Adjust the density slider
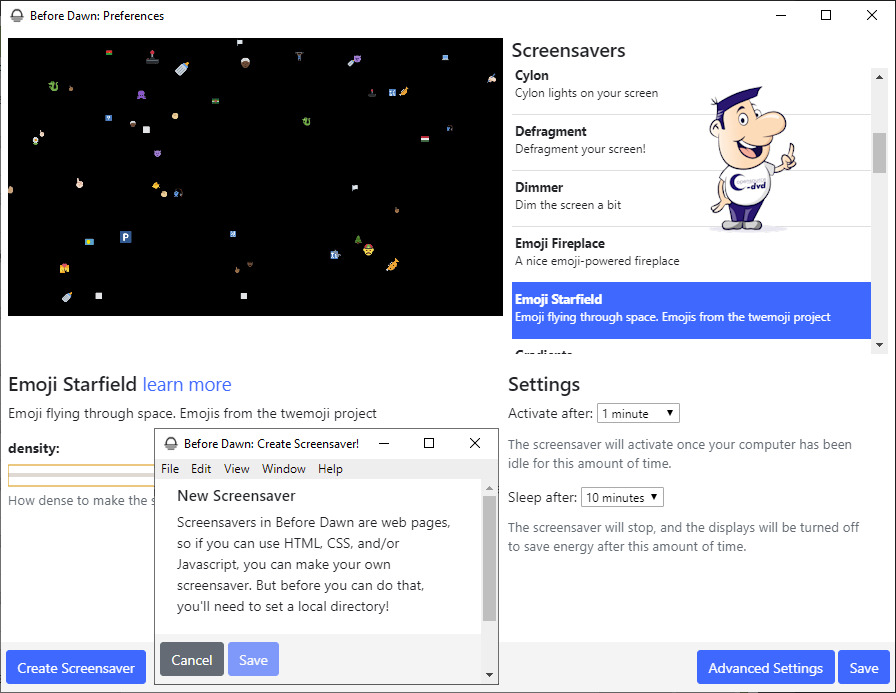 (82, 475)
